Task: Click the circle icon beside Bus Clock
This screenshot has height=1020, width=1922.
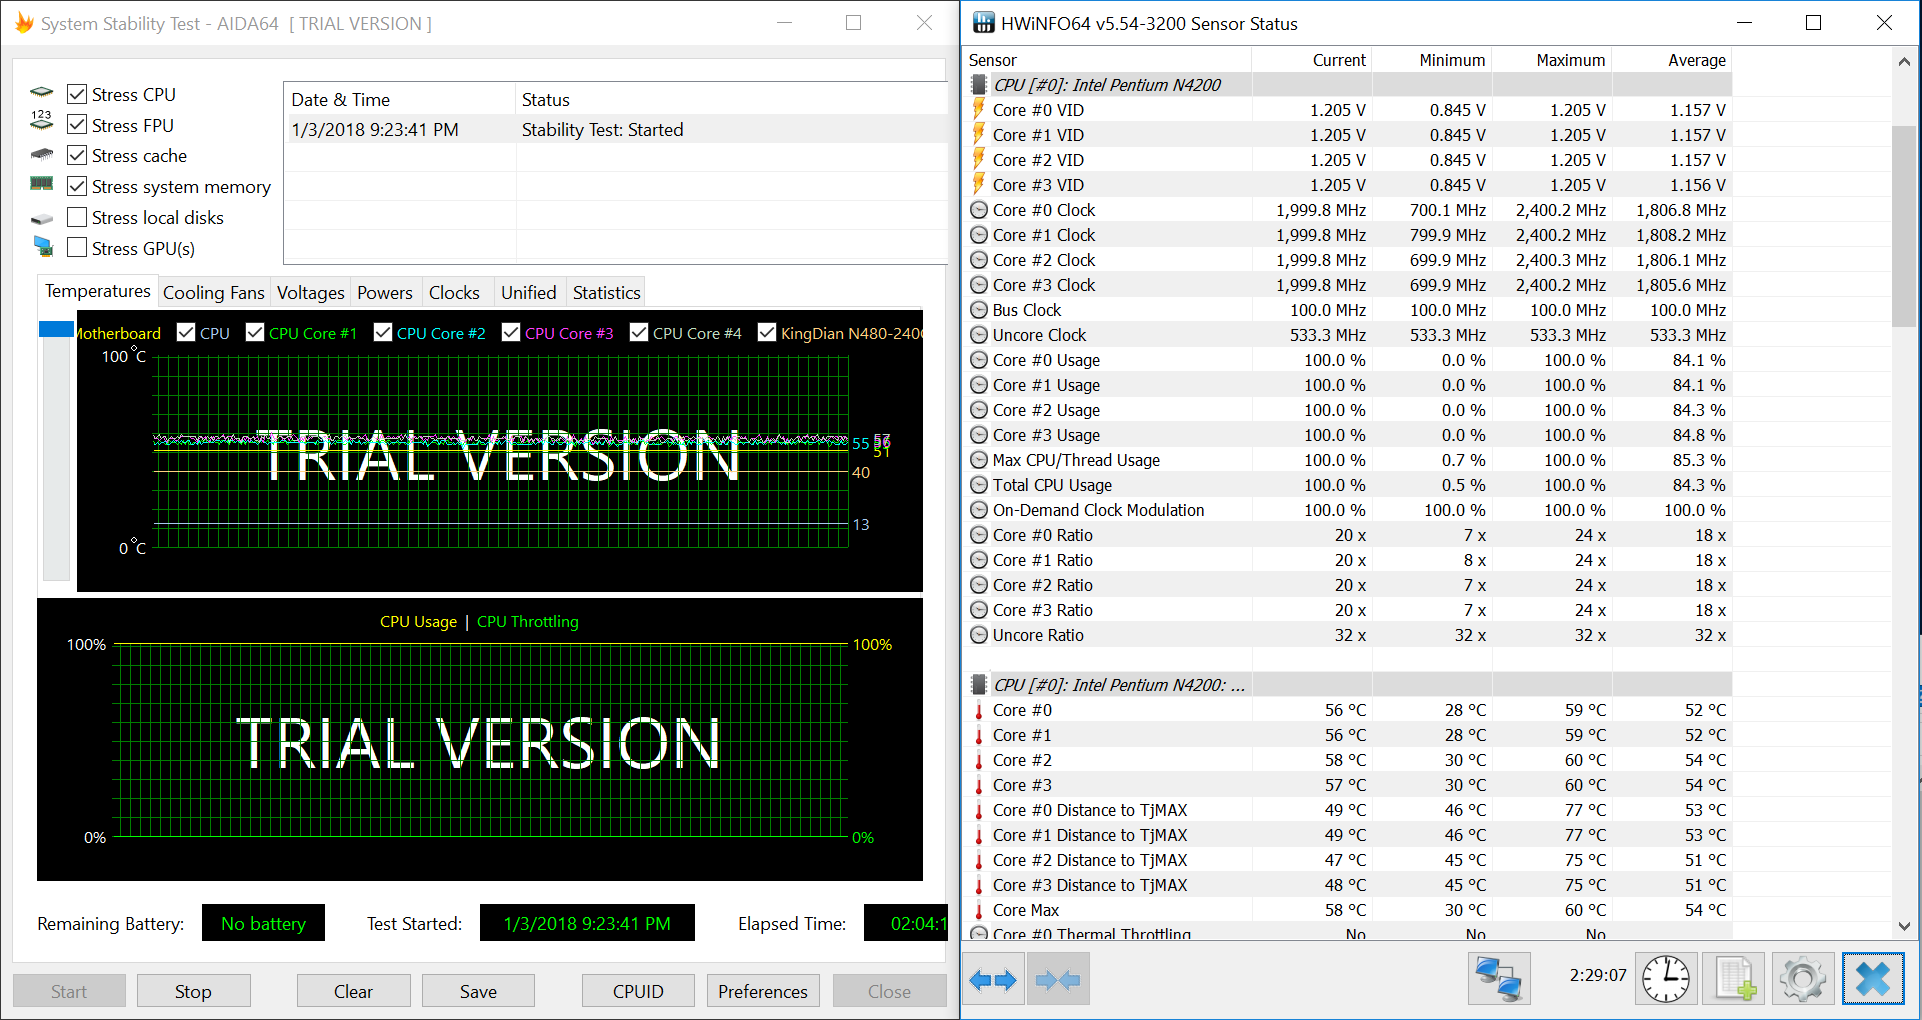Action: click(x=979, y=310)
